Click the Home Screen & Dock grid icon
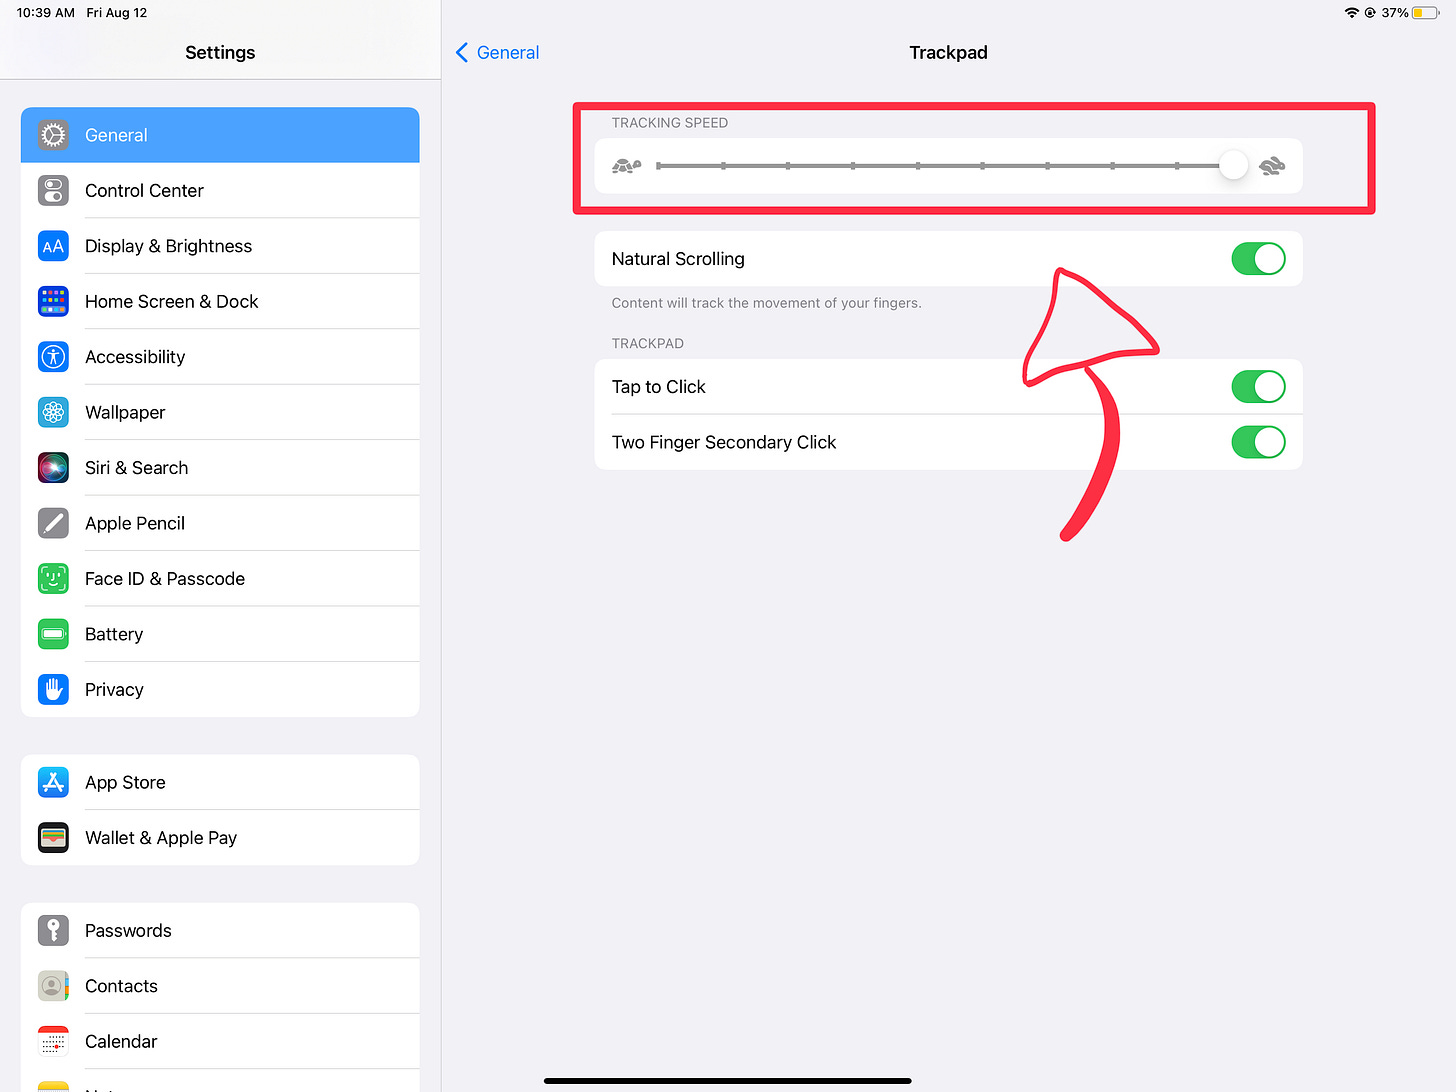This screenshot has height=1092, width=1456. click(53, 301)
